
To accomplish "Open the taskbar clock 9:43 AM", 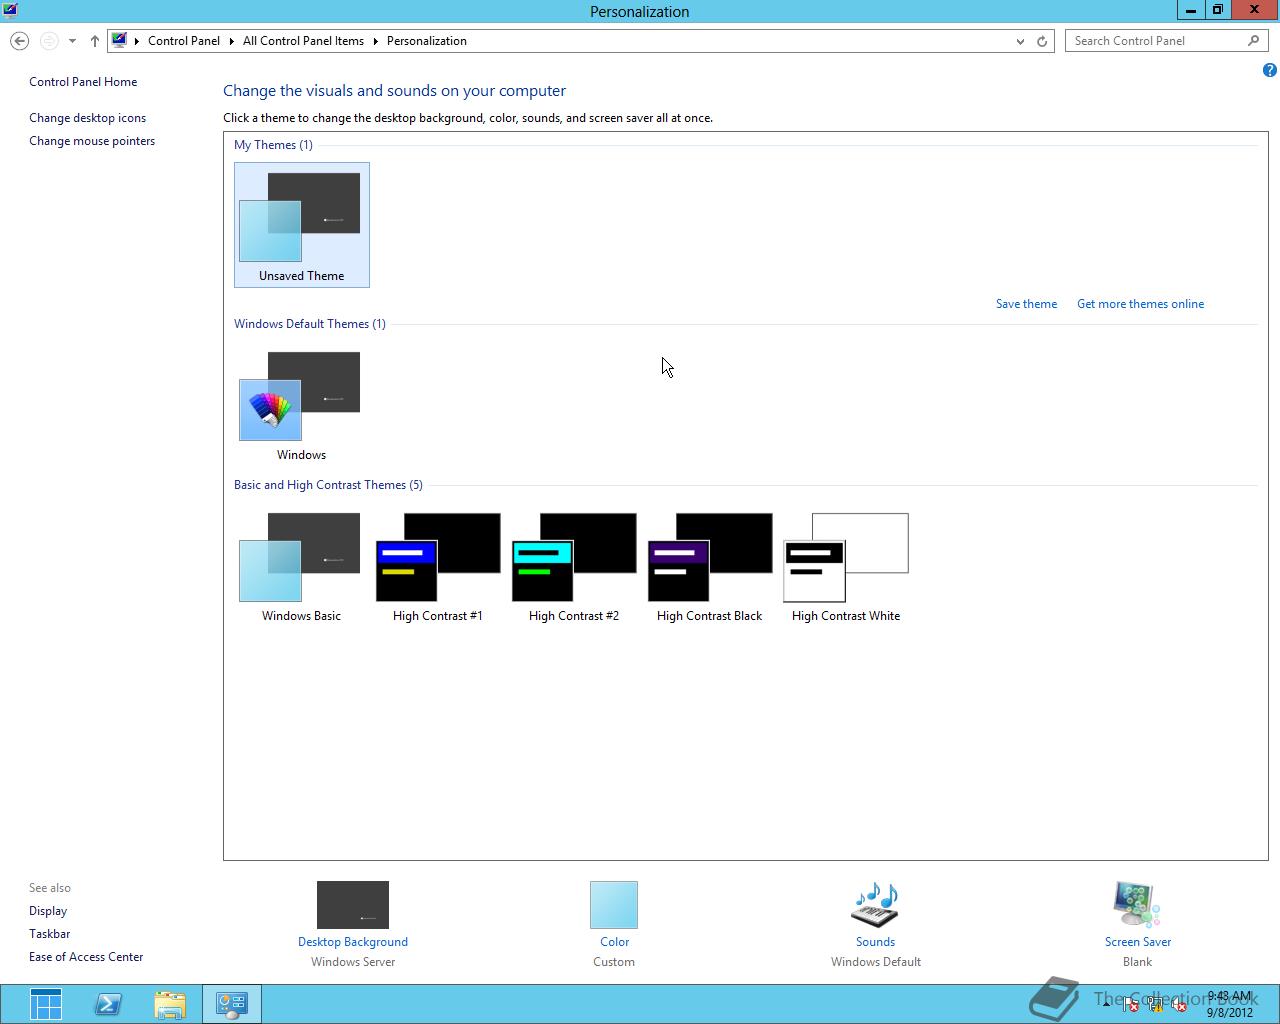I will [x=1229, y=1004].
